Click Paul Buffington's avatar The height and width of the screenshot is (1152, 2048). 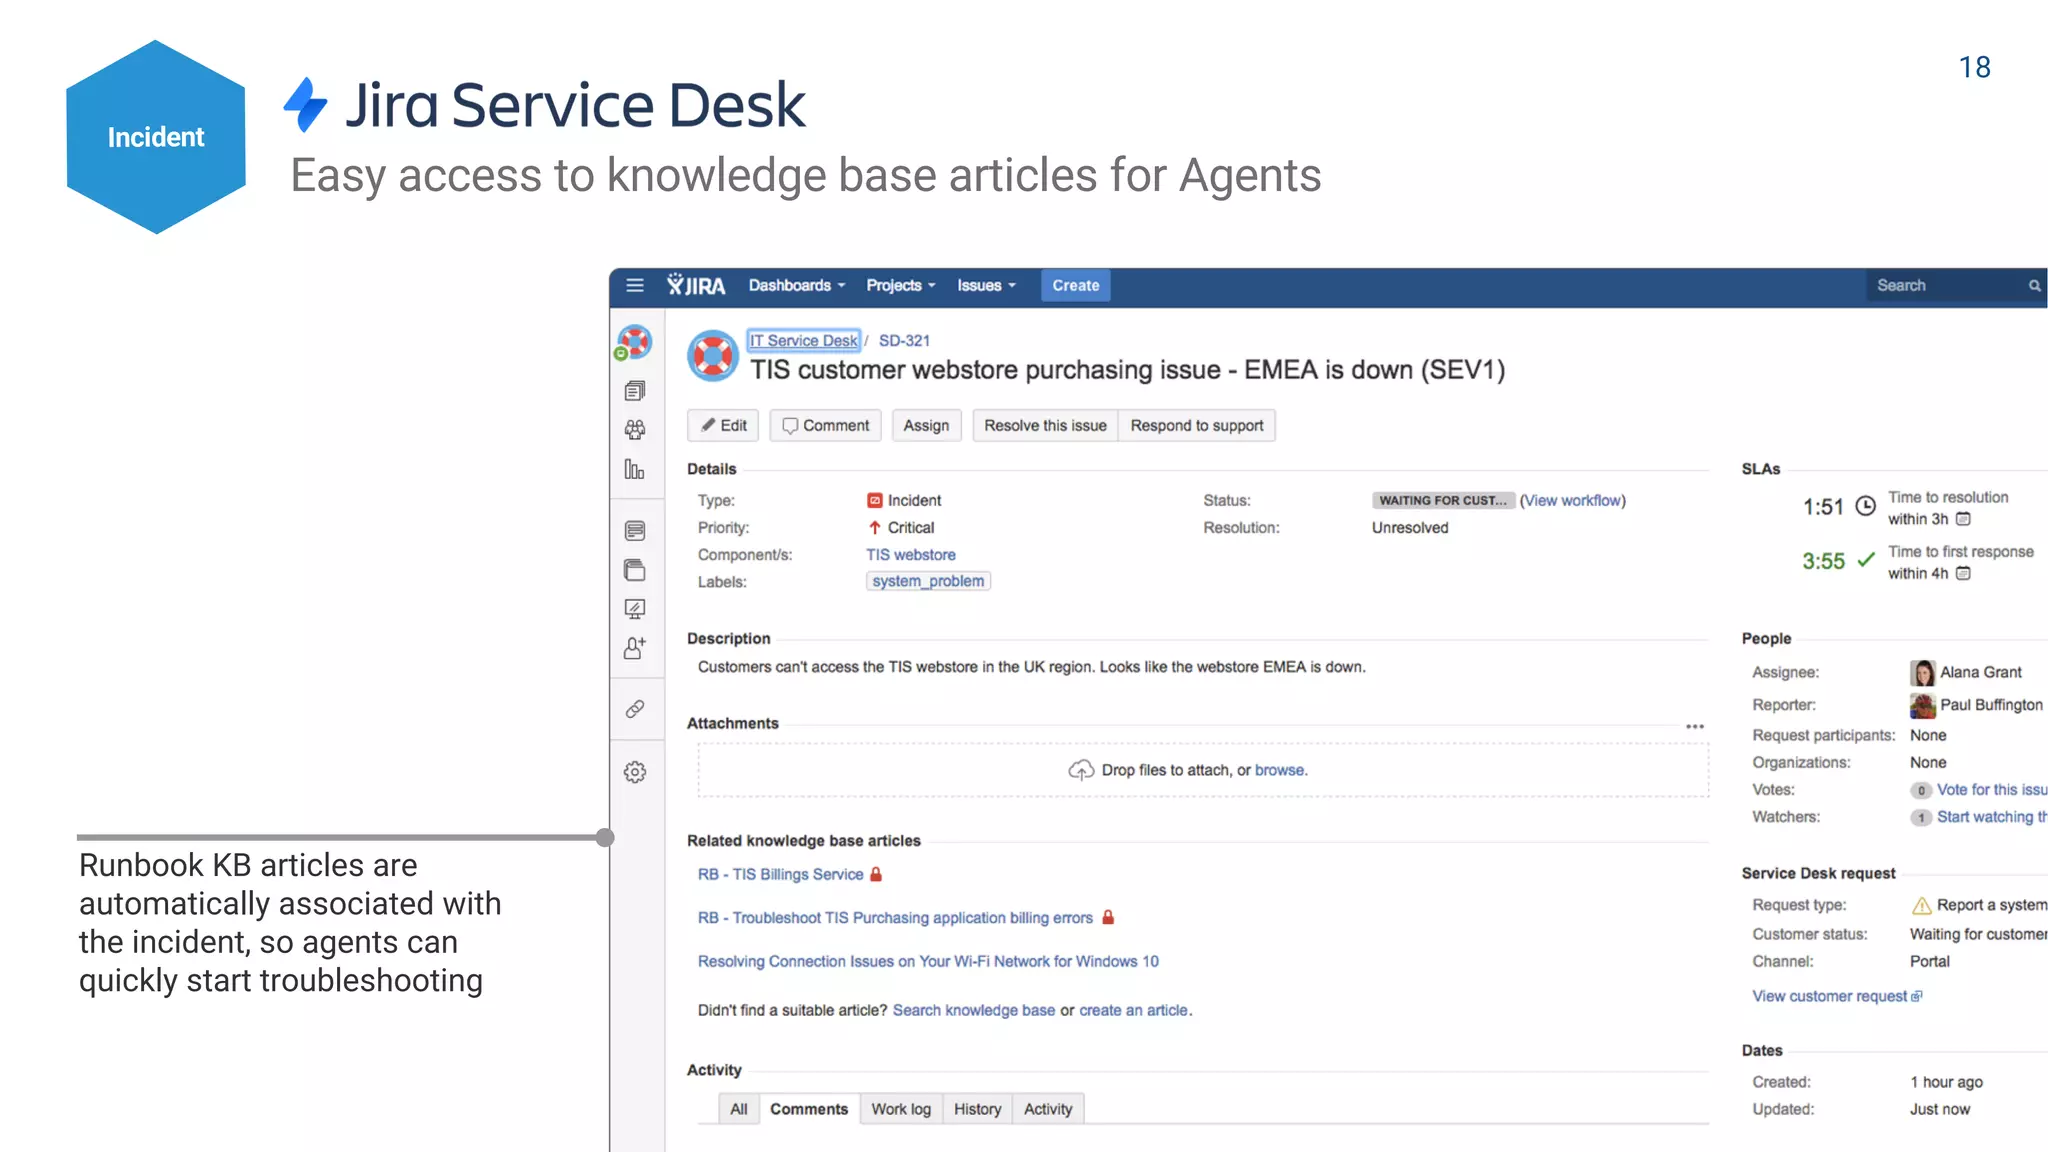[1922, 705]
